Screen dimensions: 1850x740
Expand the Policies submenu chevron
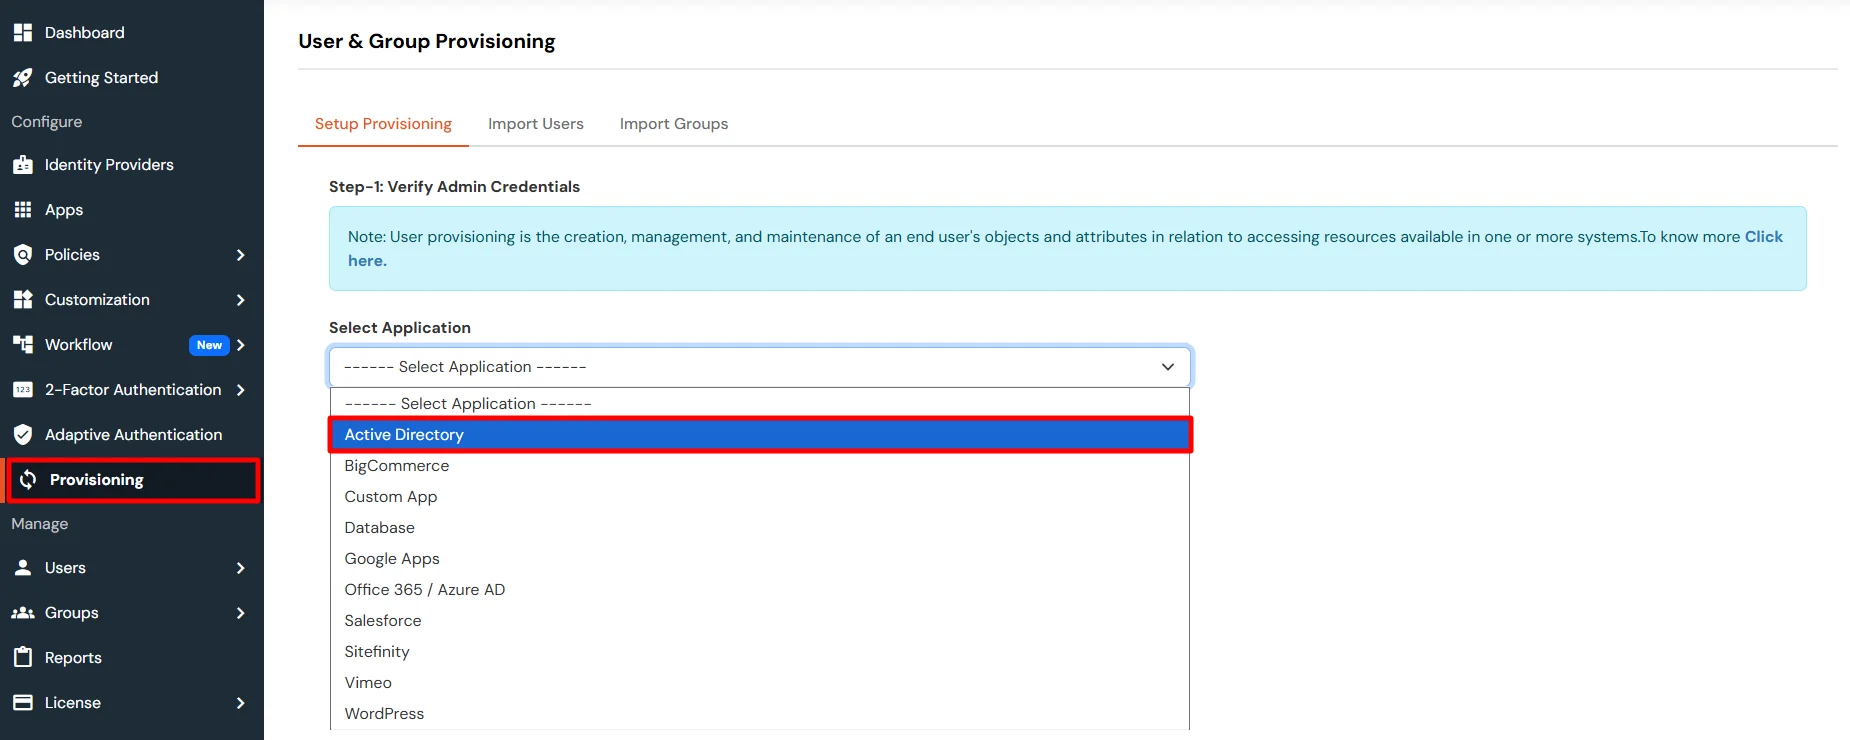(240, 255)
